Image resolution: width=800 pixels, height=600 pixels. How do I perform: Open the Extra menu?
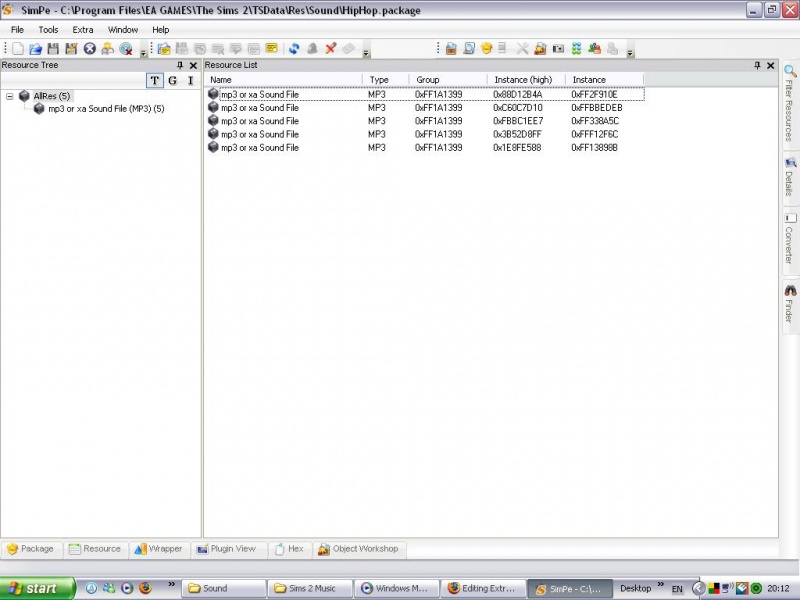tap(83, 30)
